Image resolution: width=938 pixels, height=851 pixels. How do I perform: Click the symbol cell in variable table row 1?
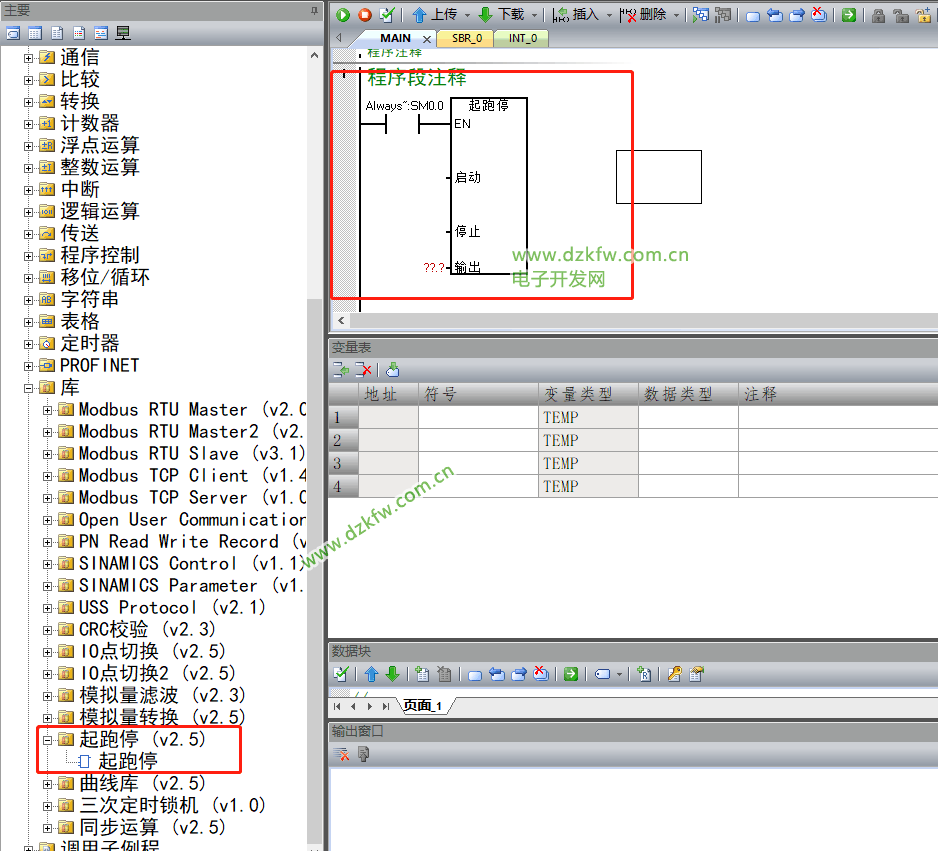click(x=477, y=417)
